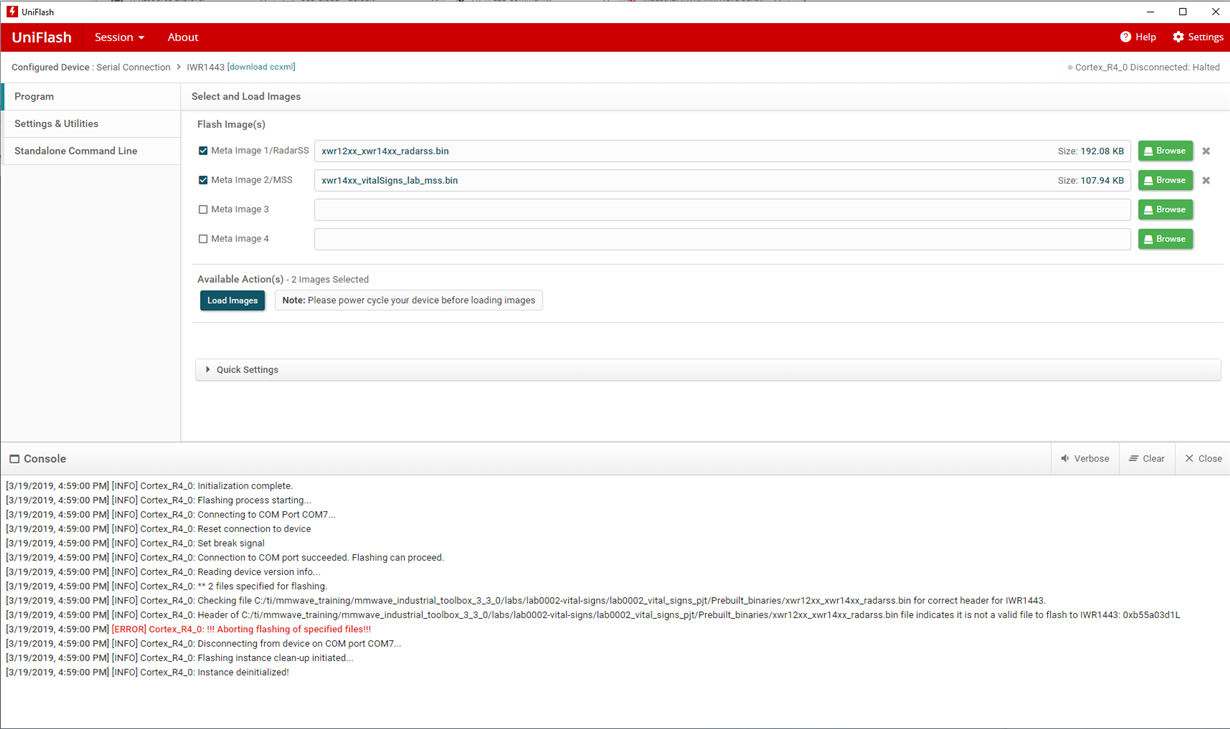Click the download ccxml link
This screenshot has height=729, width=1230.
pos(261,67)
